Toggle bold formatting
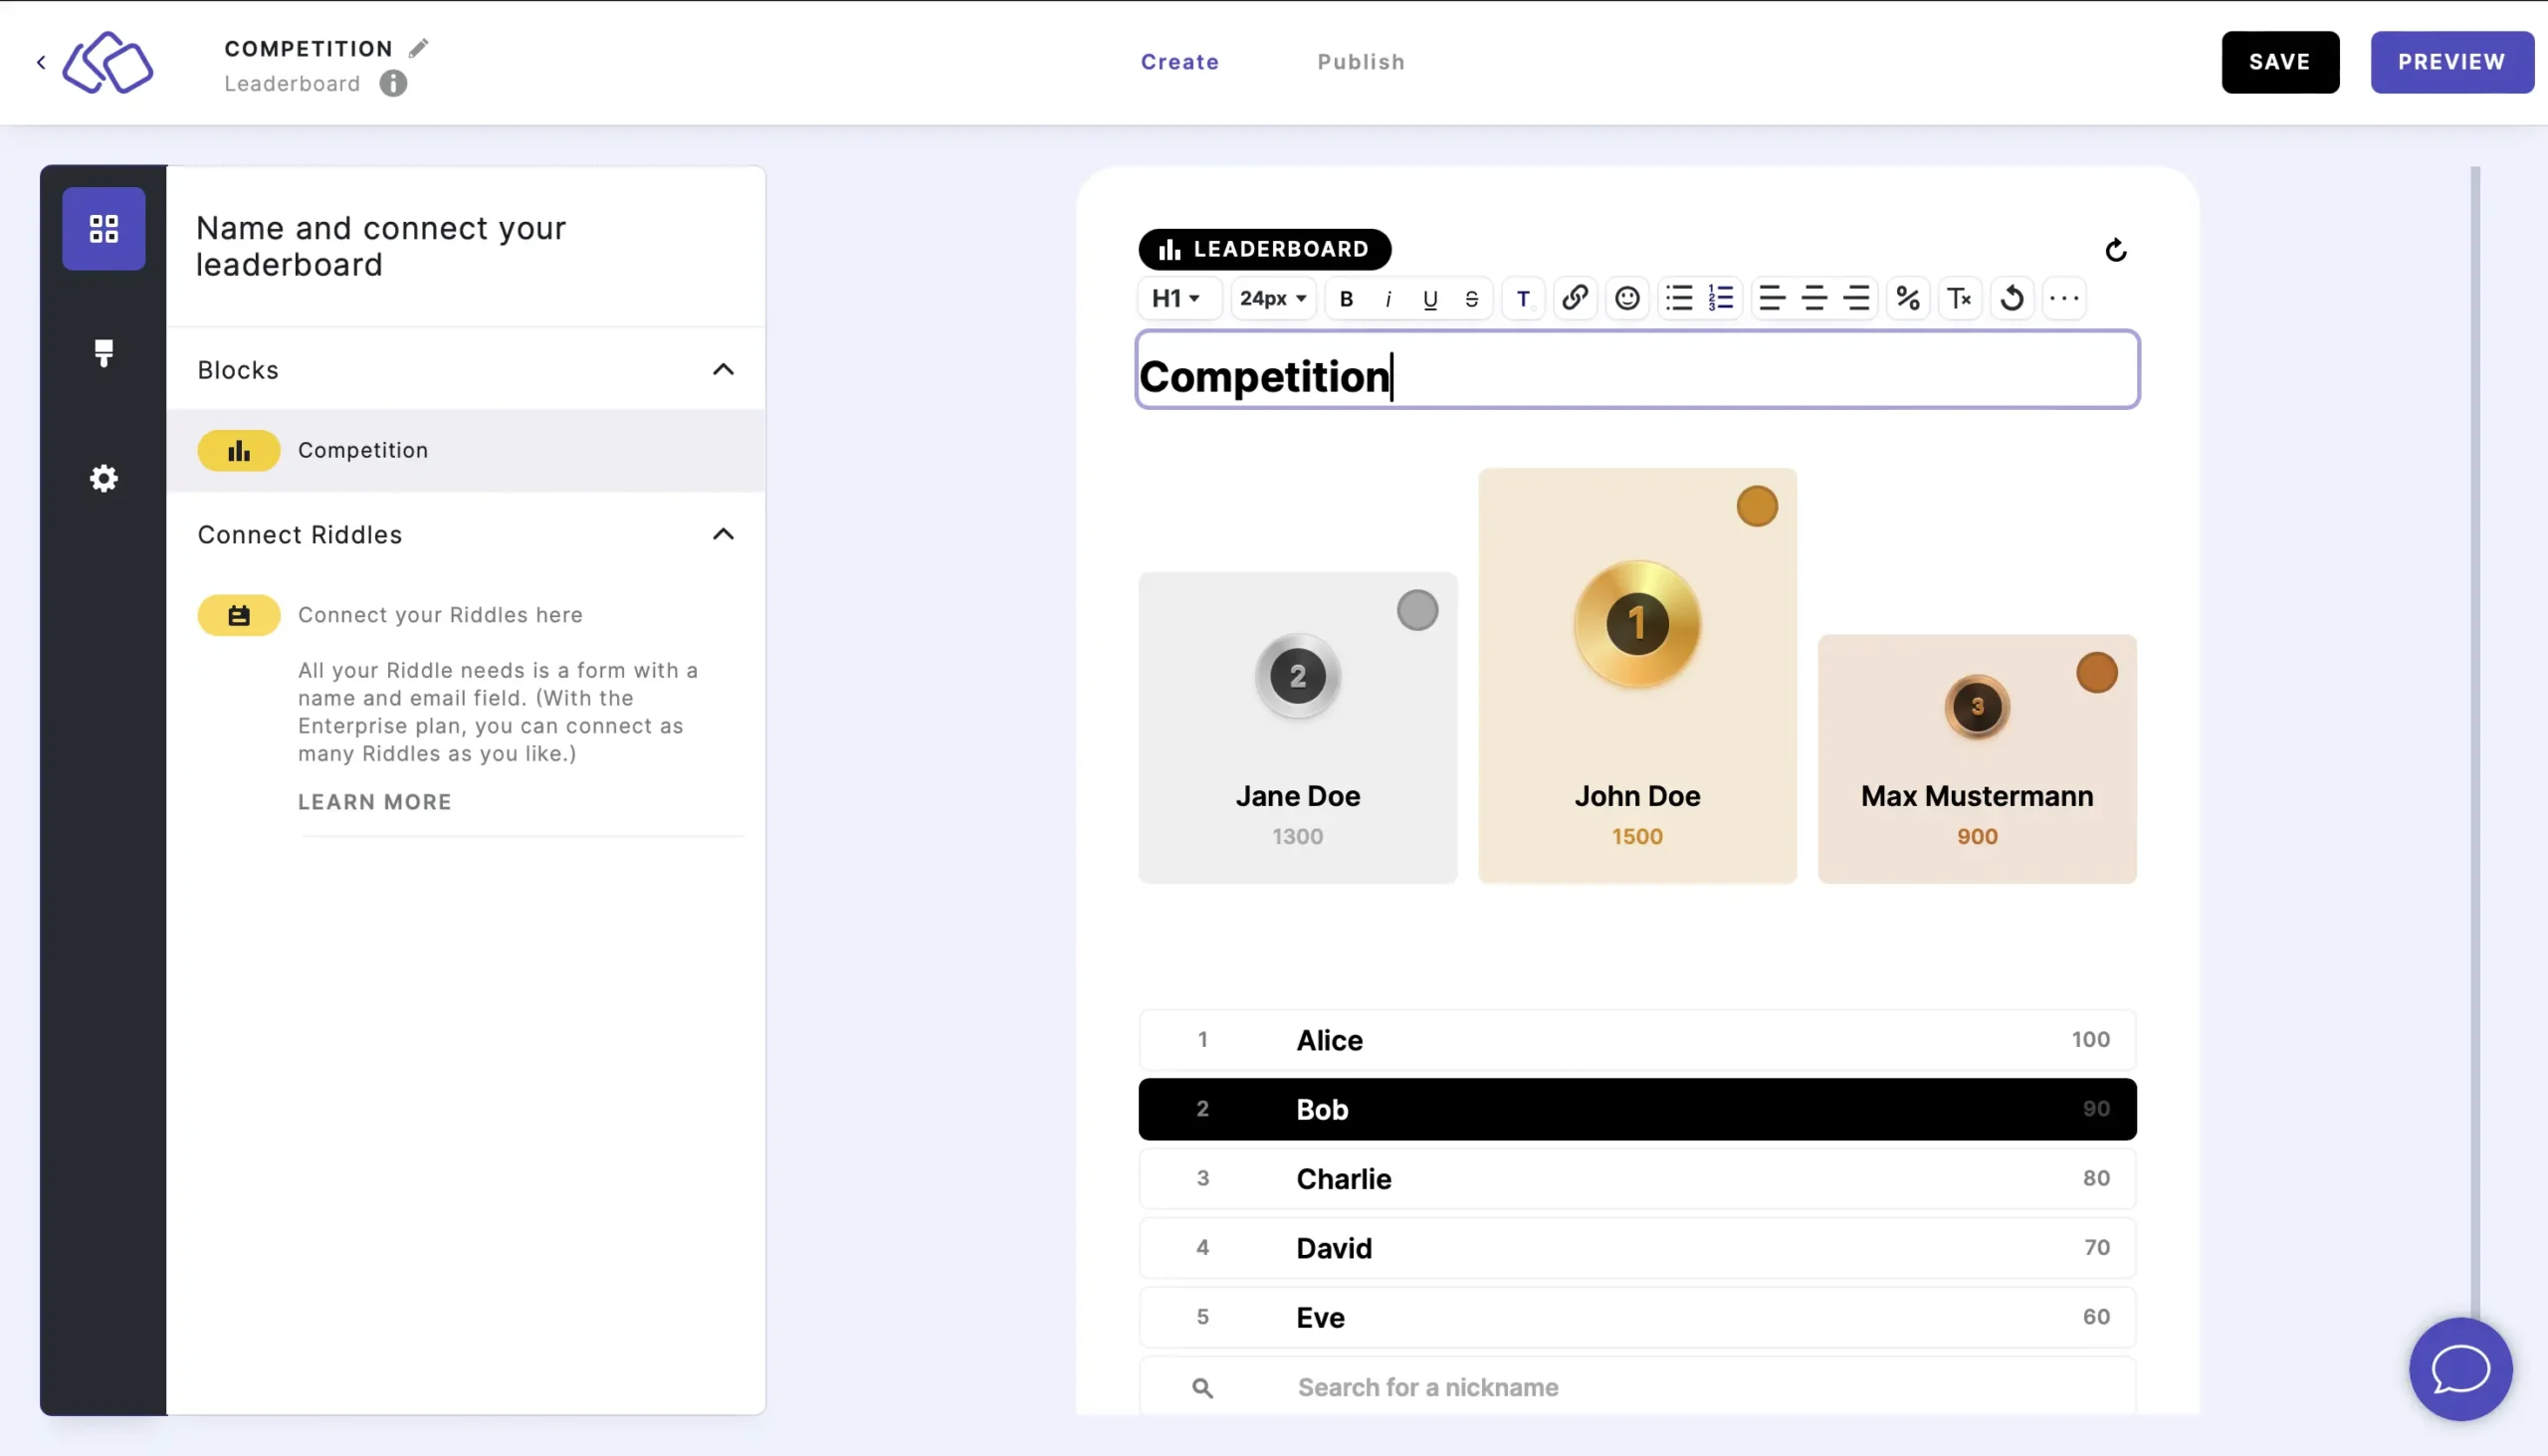2548x1456 pixels. tap(1346, 299)
